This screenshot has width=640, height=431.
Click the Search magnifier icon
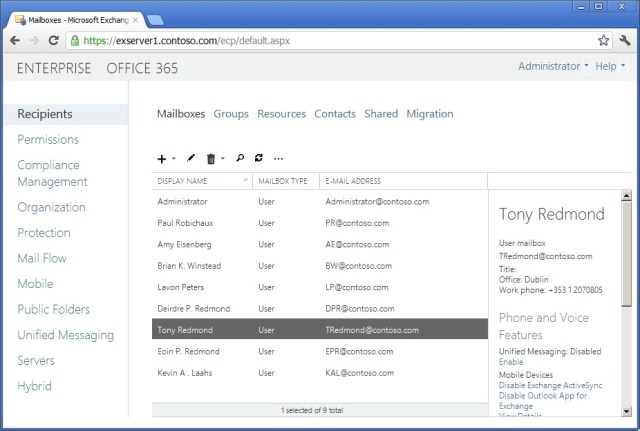point(240,158)
